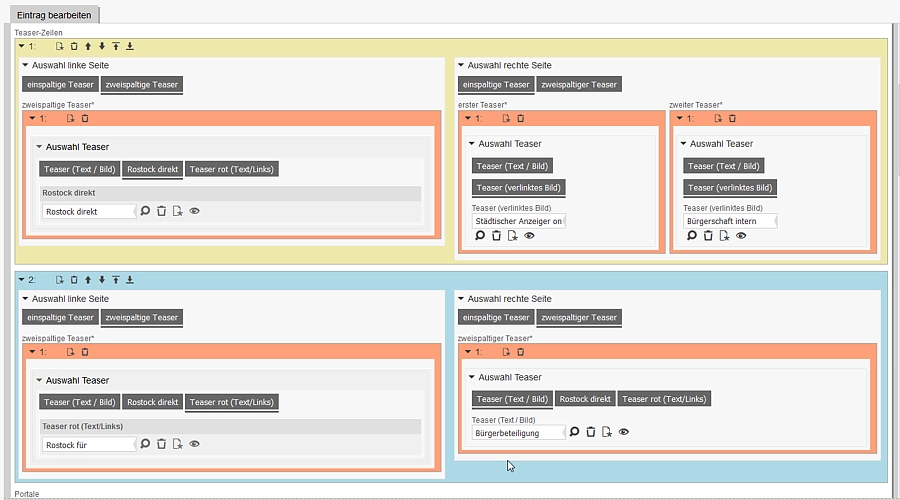
Task: Trash icon next to Bürgerbeteiligung field
Action: pyautogui.click(x=591, y=432)
